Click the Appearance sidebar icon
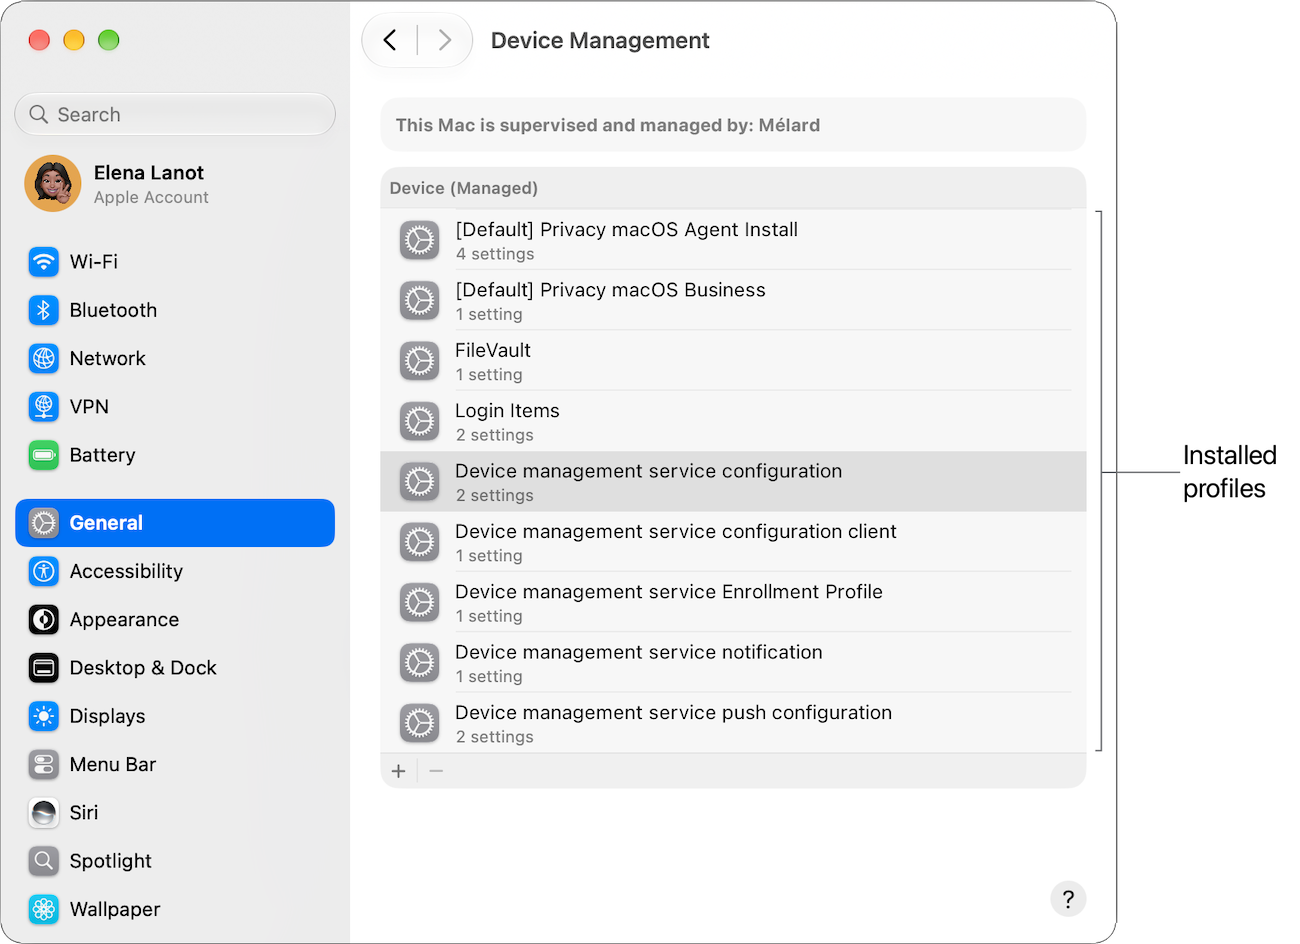1300x944 pixels. (44, 620)
